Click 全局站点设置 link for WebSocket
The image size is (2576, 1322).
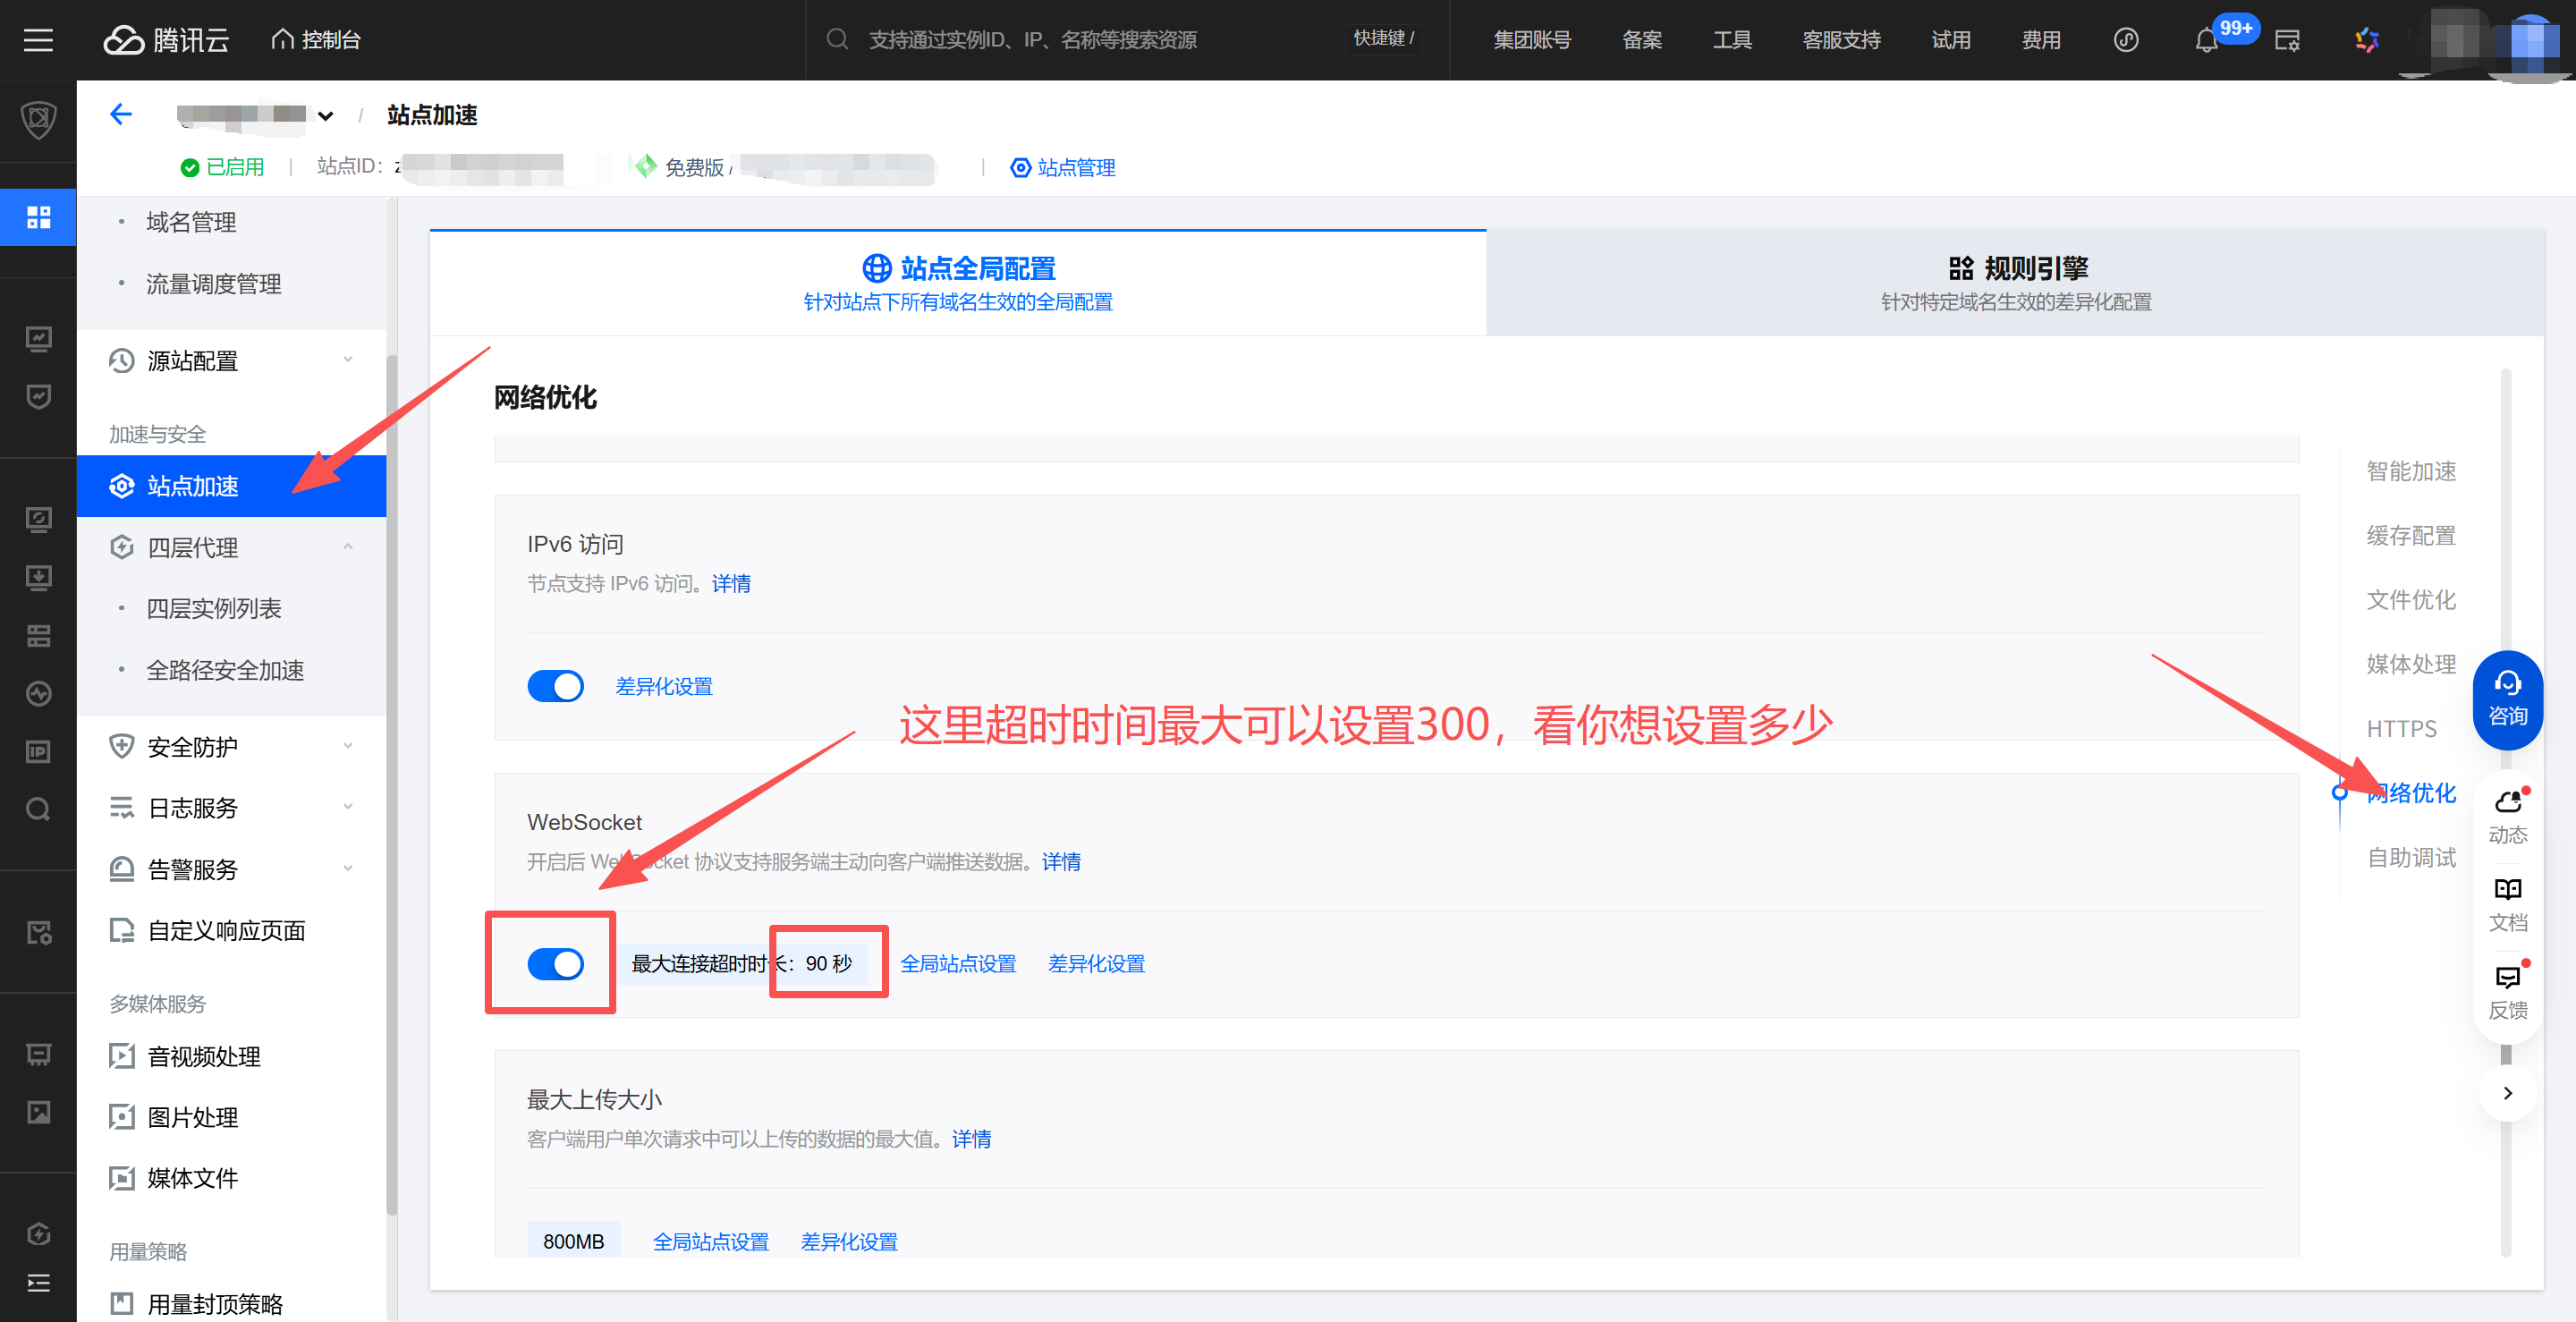click(x=957, y=964)
